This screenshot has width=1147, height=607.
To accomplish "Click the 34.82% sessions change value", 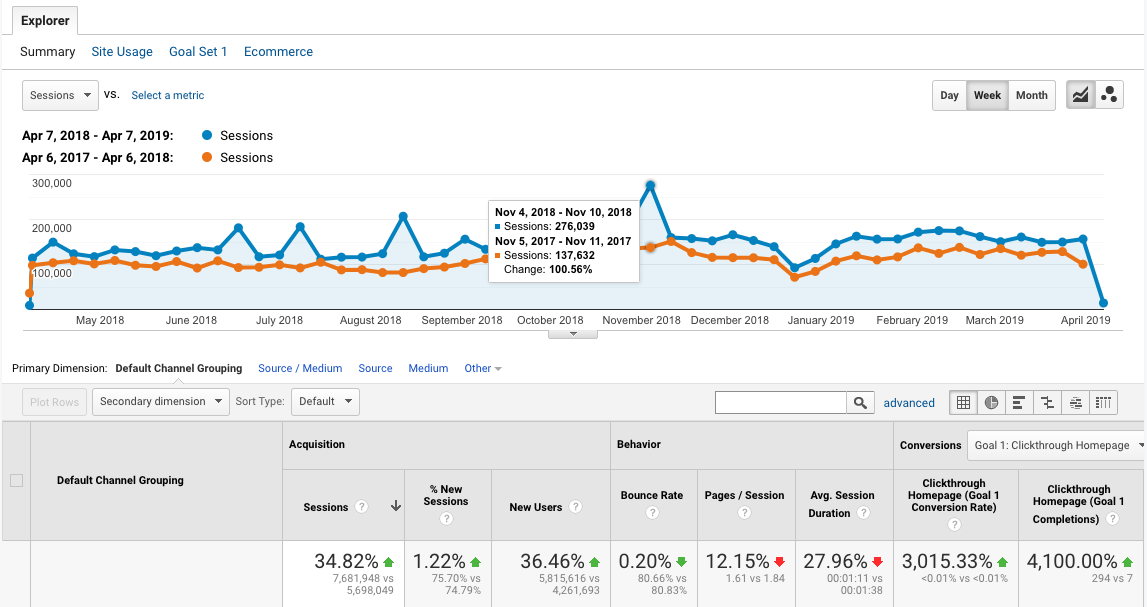I will [x=346, y=561].
